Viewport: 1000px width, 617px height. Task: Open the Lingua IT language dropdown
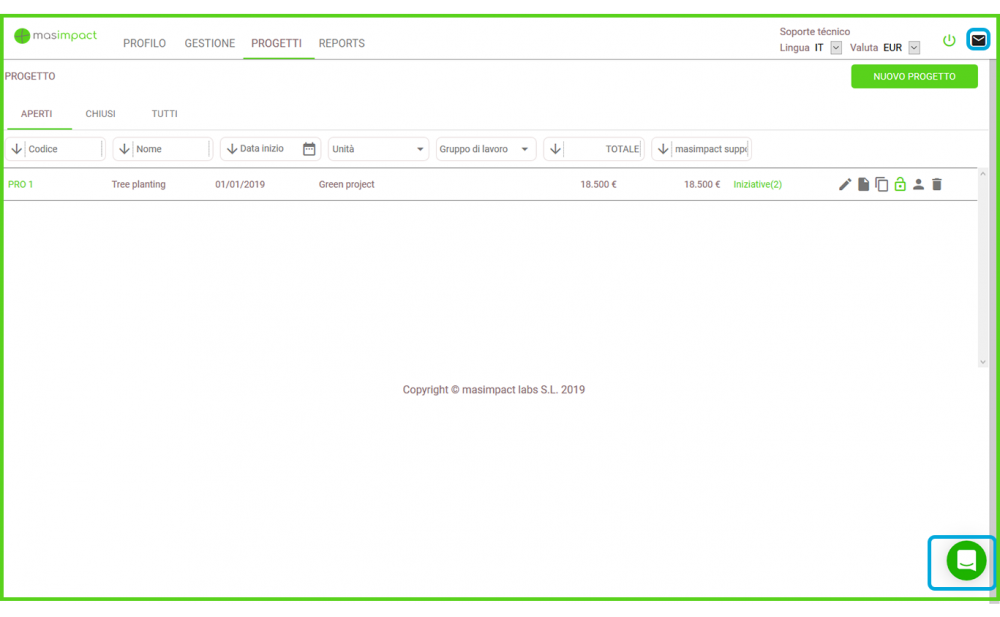click(x=836, y=48)
